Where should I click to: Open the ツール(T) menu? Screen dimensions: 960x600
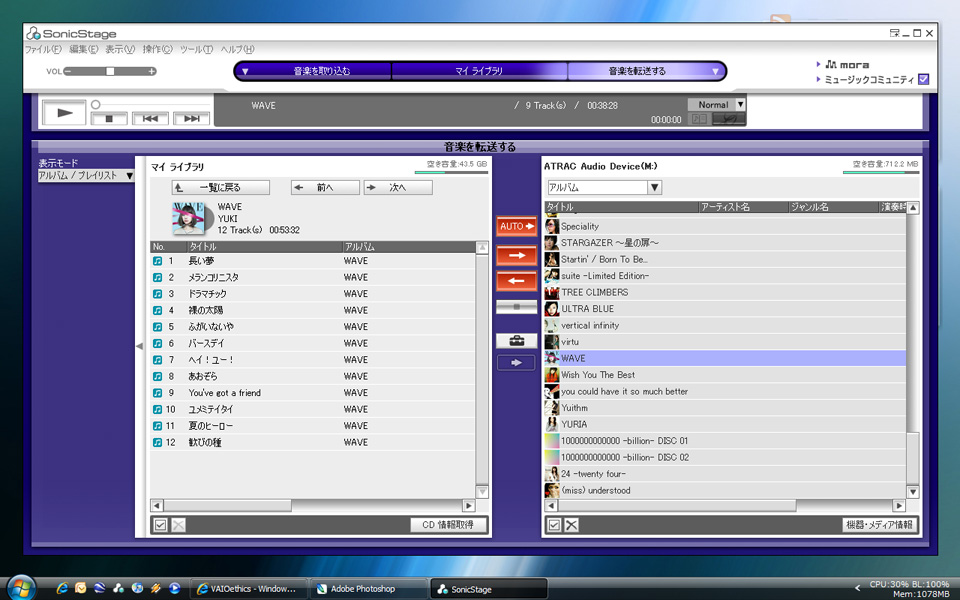pyautogui.click(x=196, y=49)
